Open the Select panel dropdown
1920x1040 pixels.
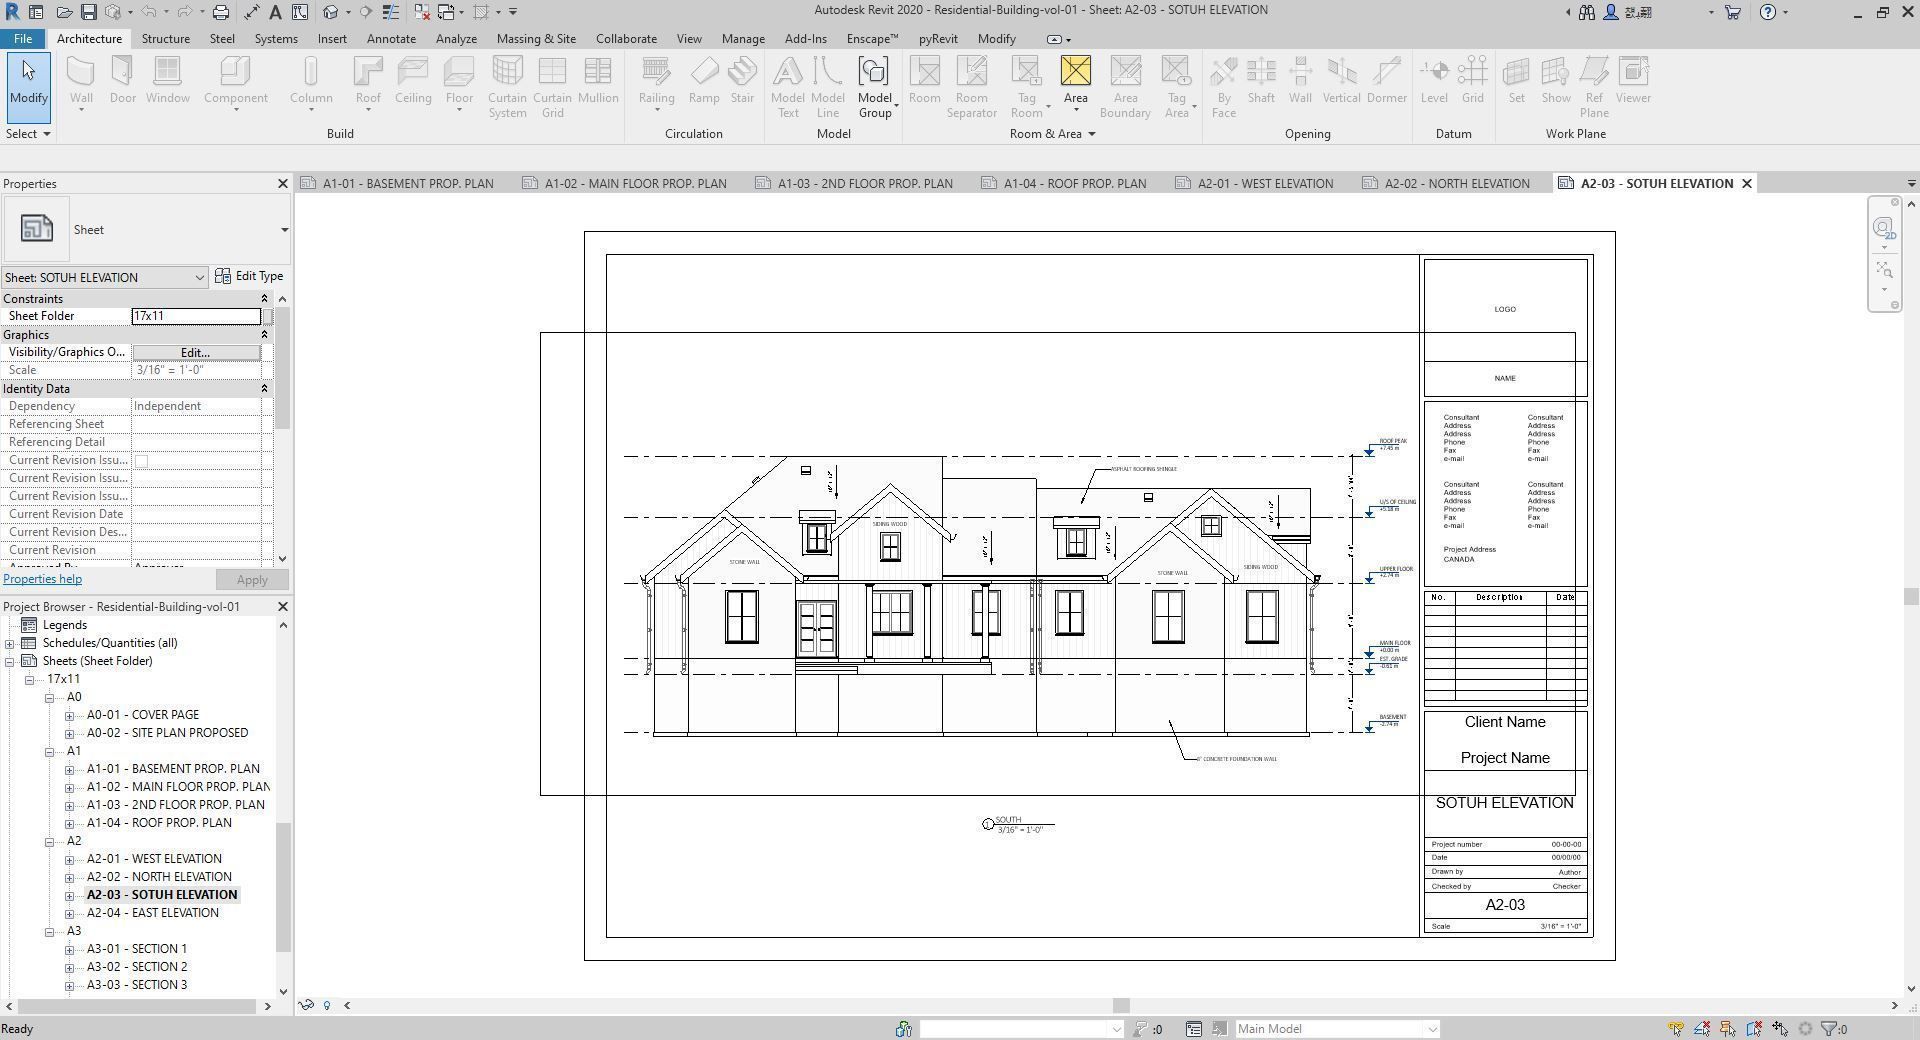coord(28,134)
